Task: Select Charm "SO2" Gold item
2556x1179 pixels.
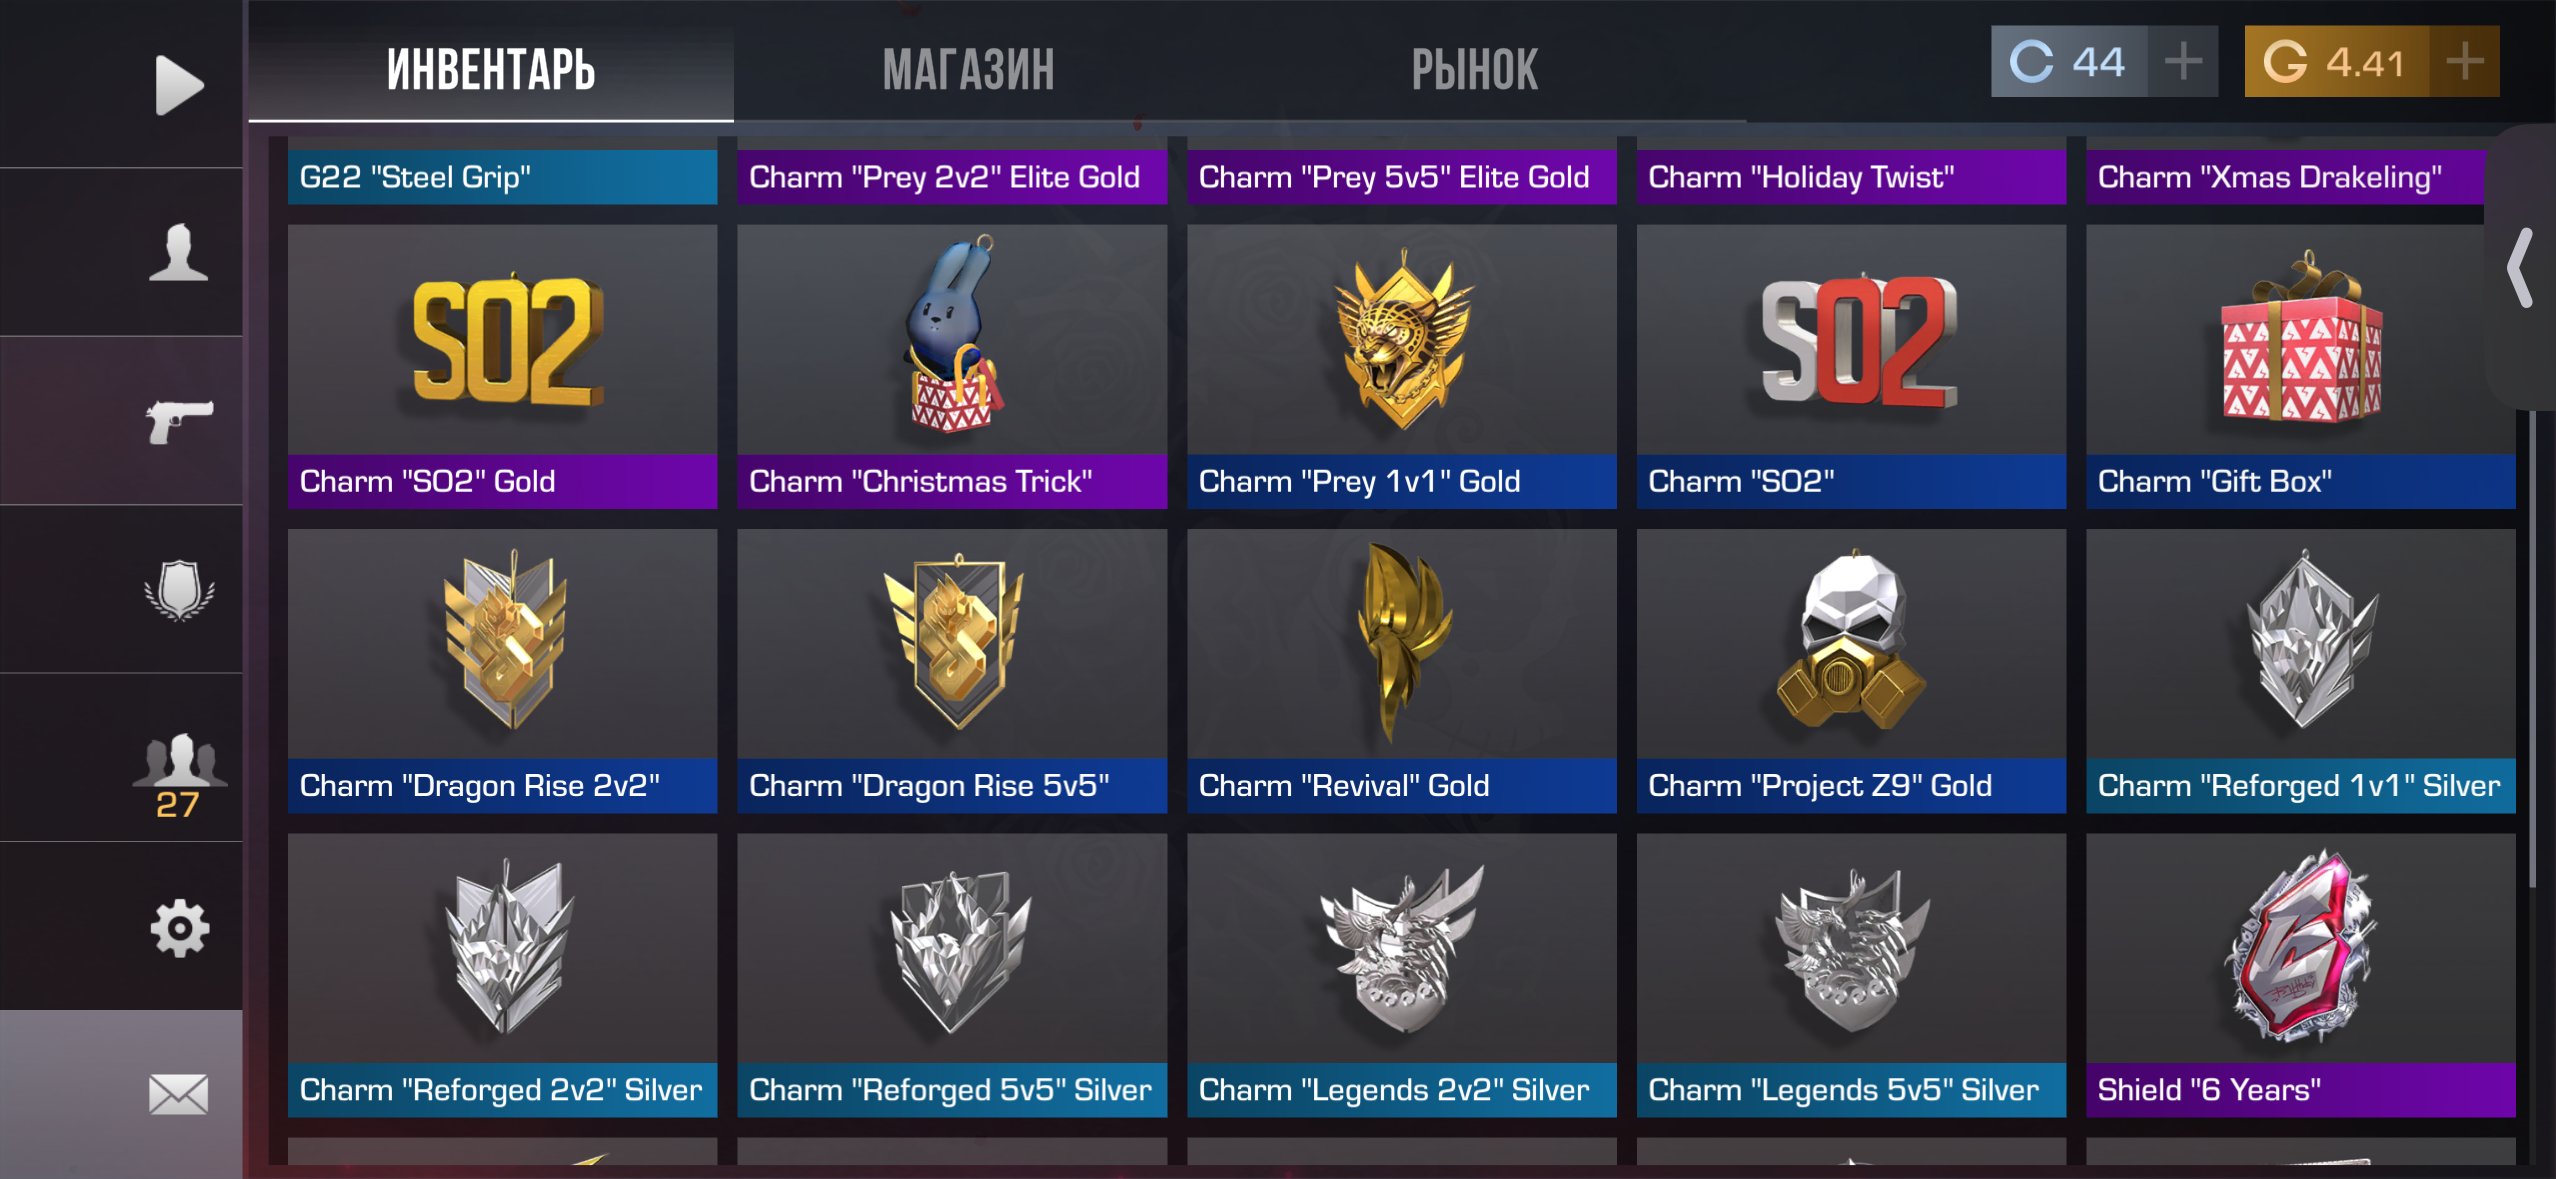Action: point(503,367)
